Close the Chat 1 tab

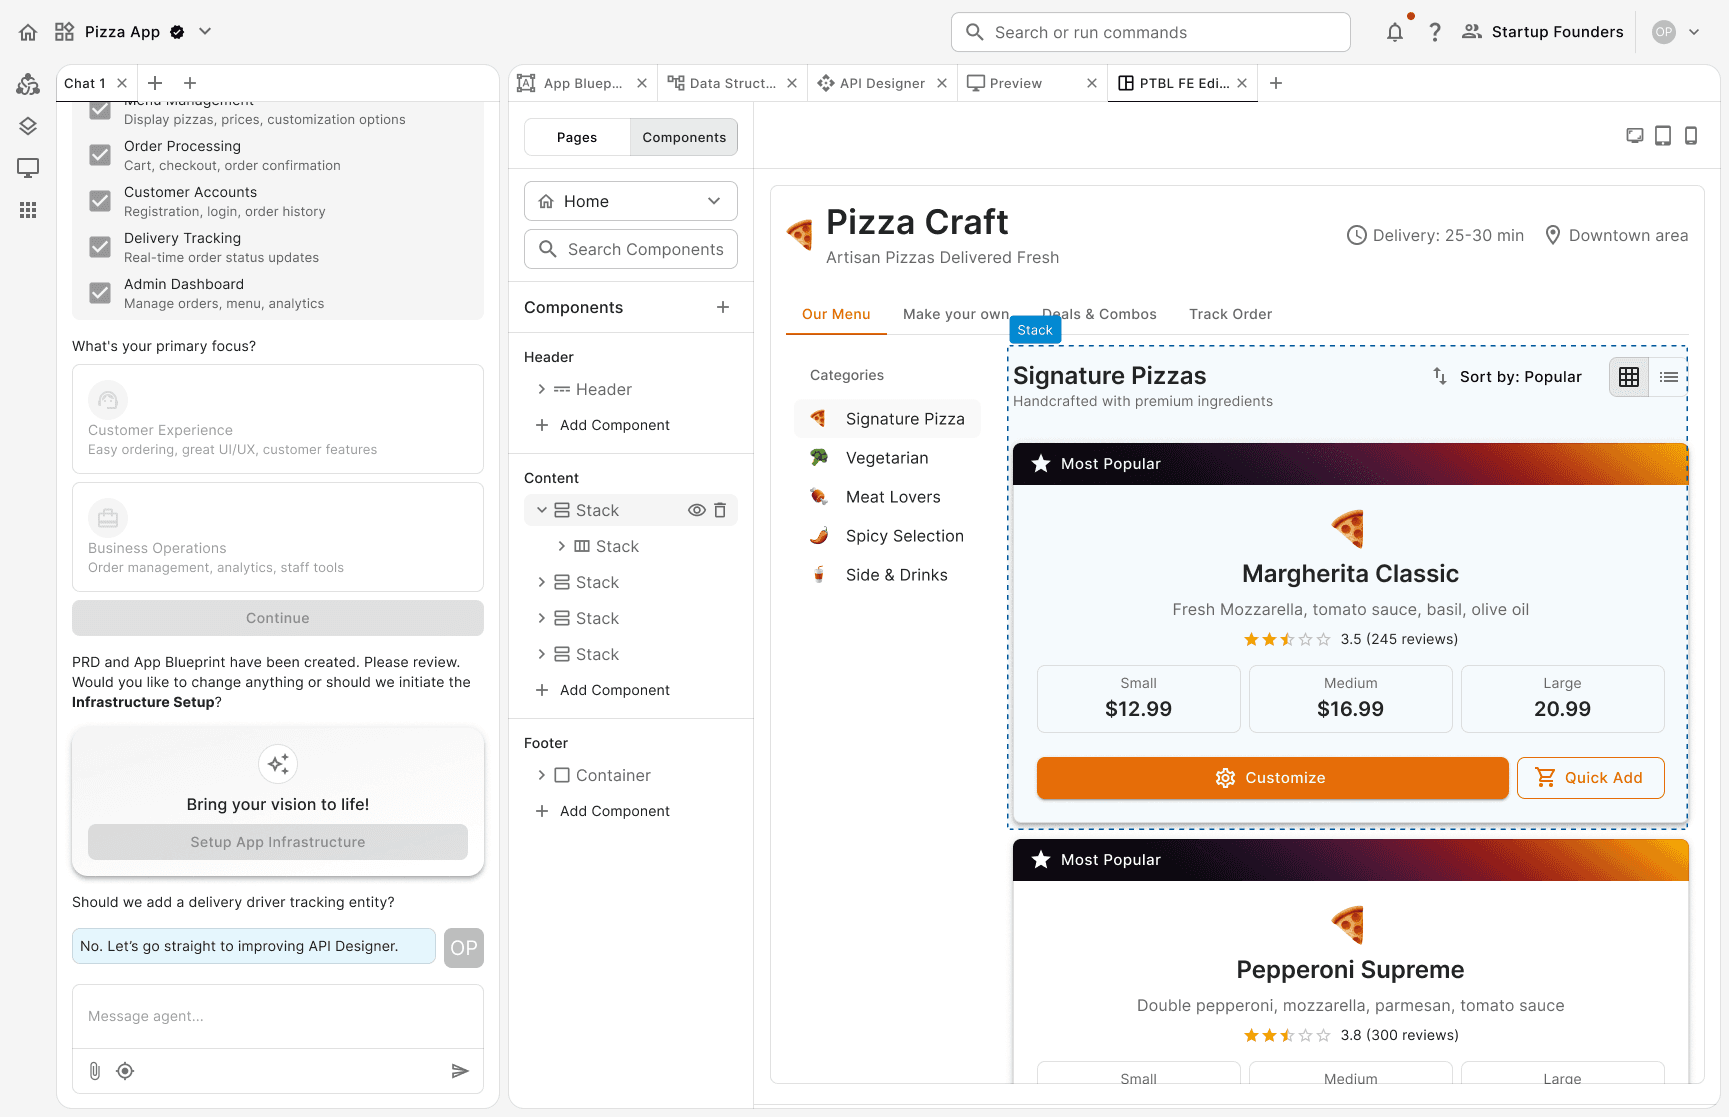click(x=122, y=83)
